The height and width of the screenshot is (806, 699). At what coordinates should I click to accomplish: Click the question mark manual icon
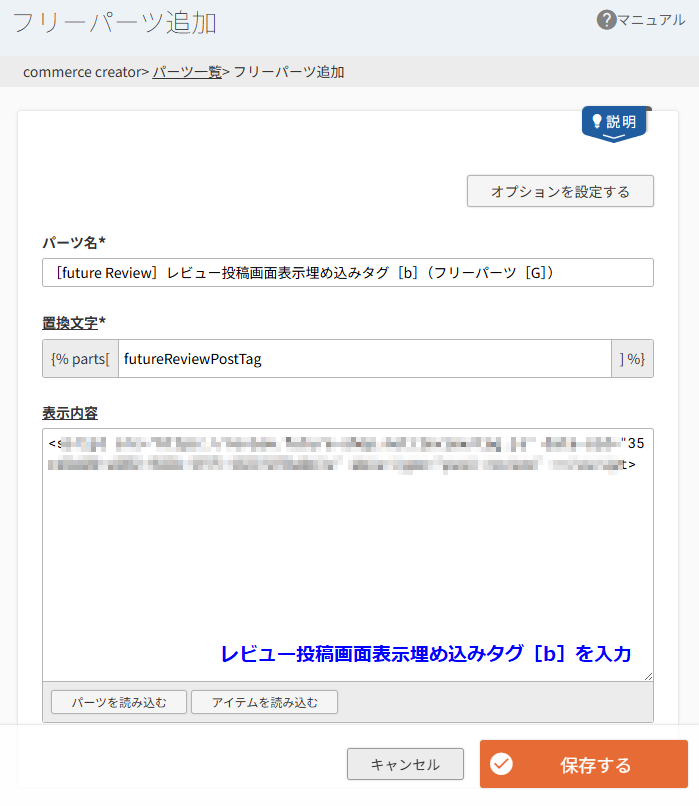click(606, 20)
